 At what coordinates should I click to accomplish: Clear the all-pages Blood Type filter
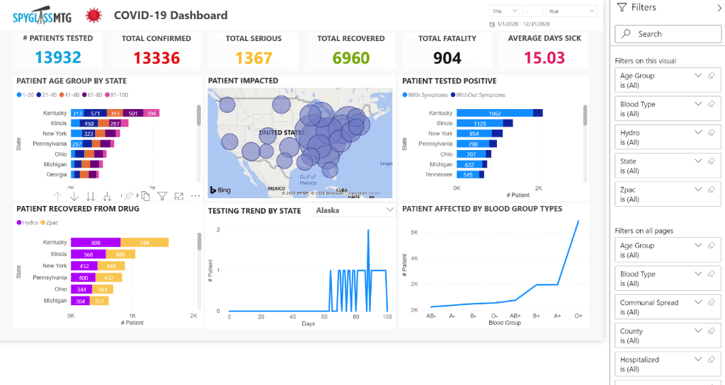[x=712, y=274]
